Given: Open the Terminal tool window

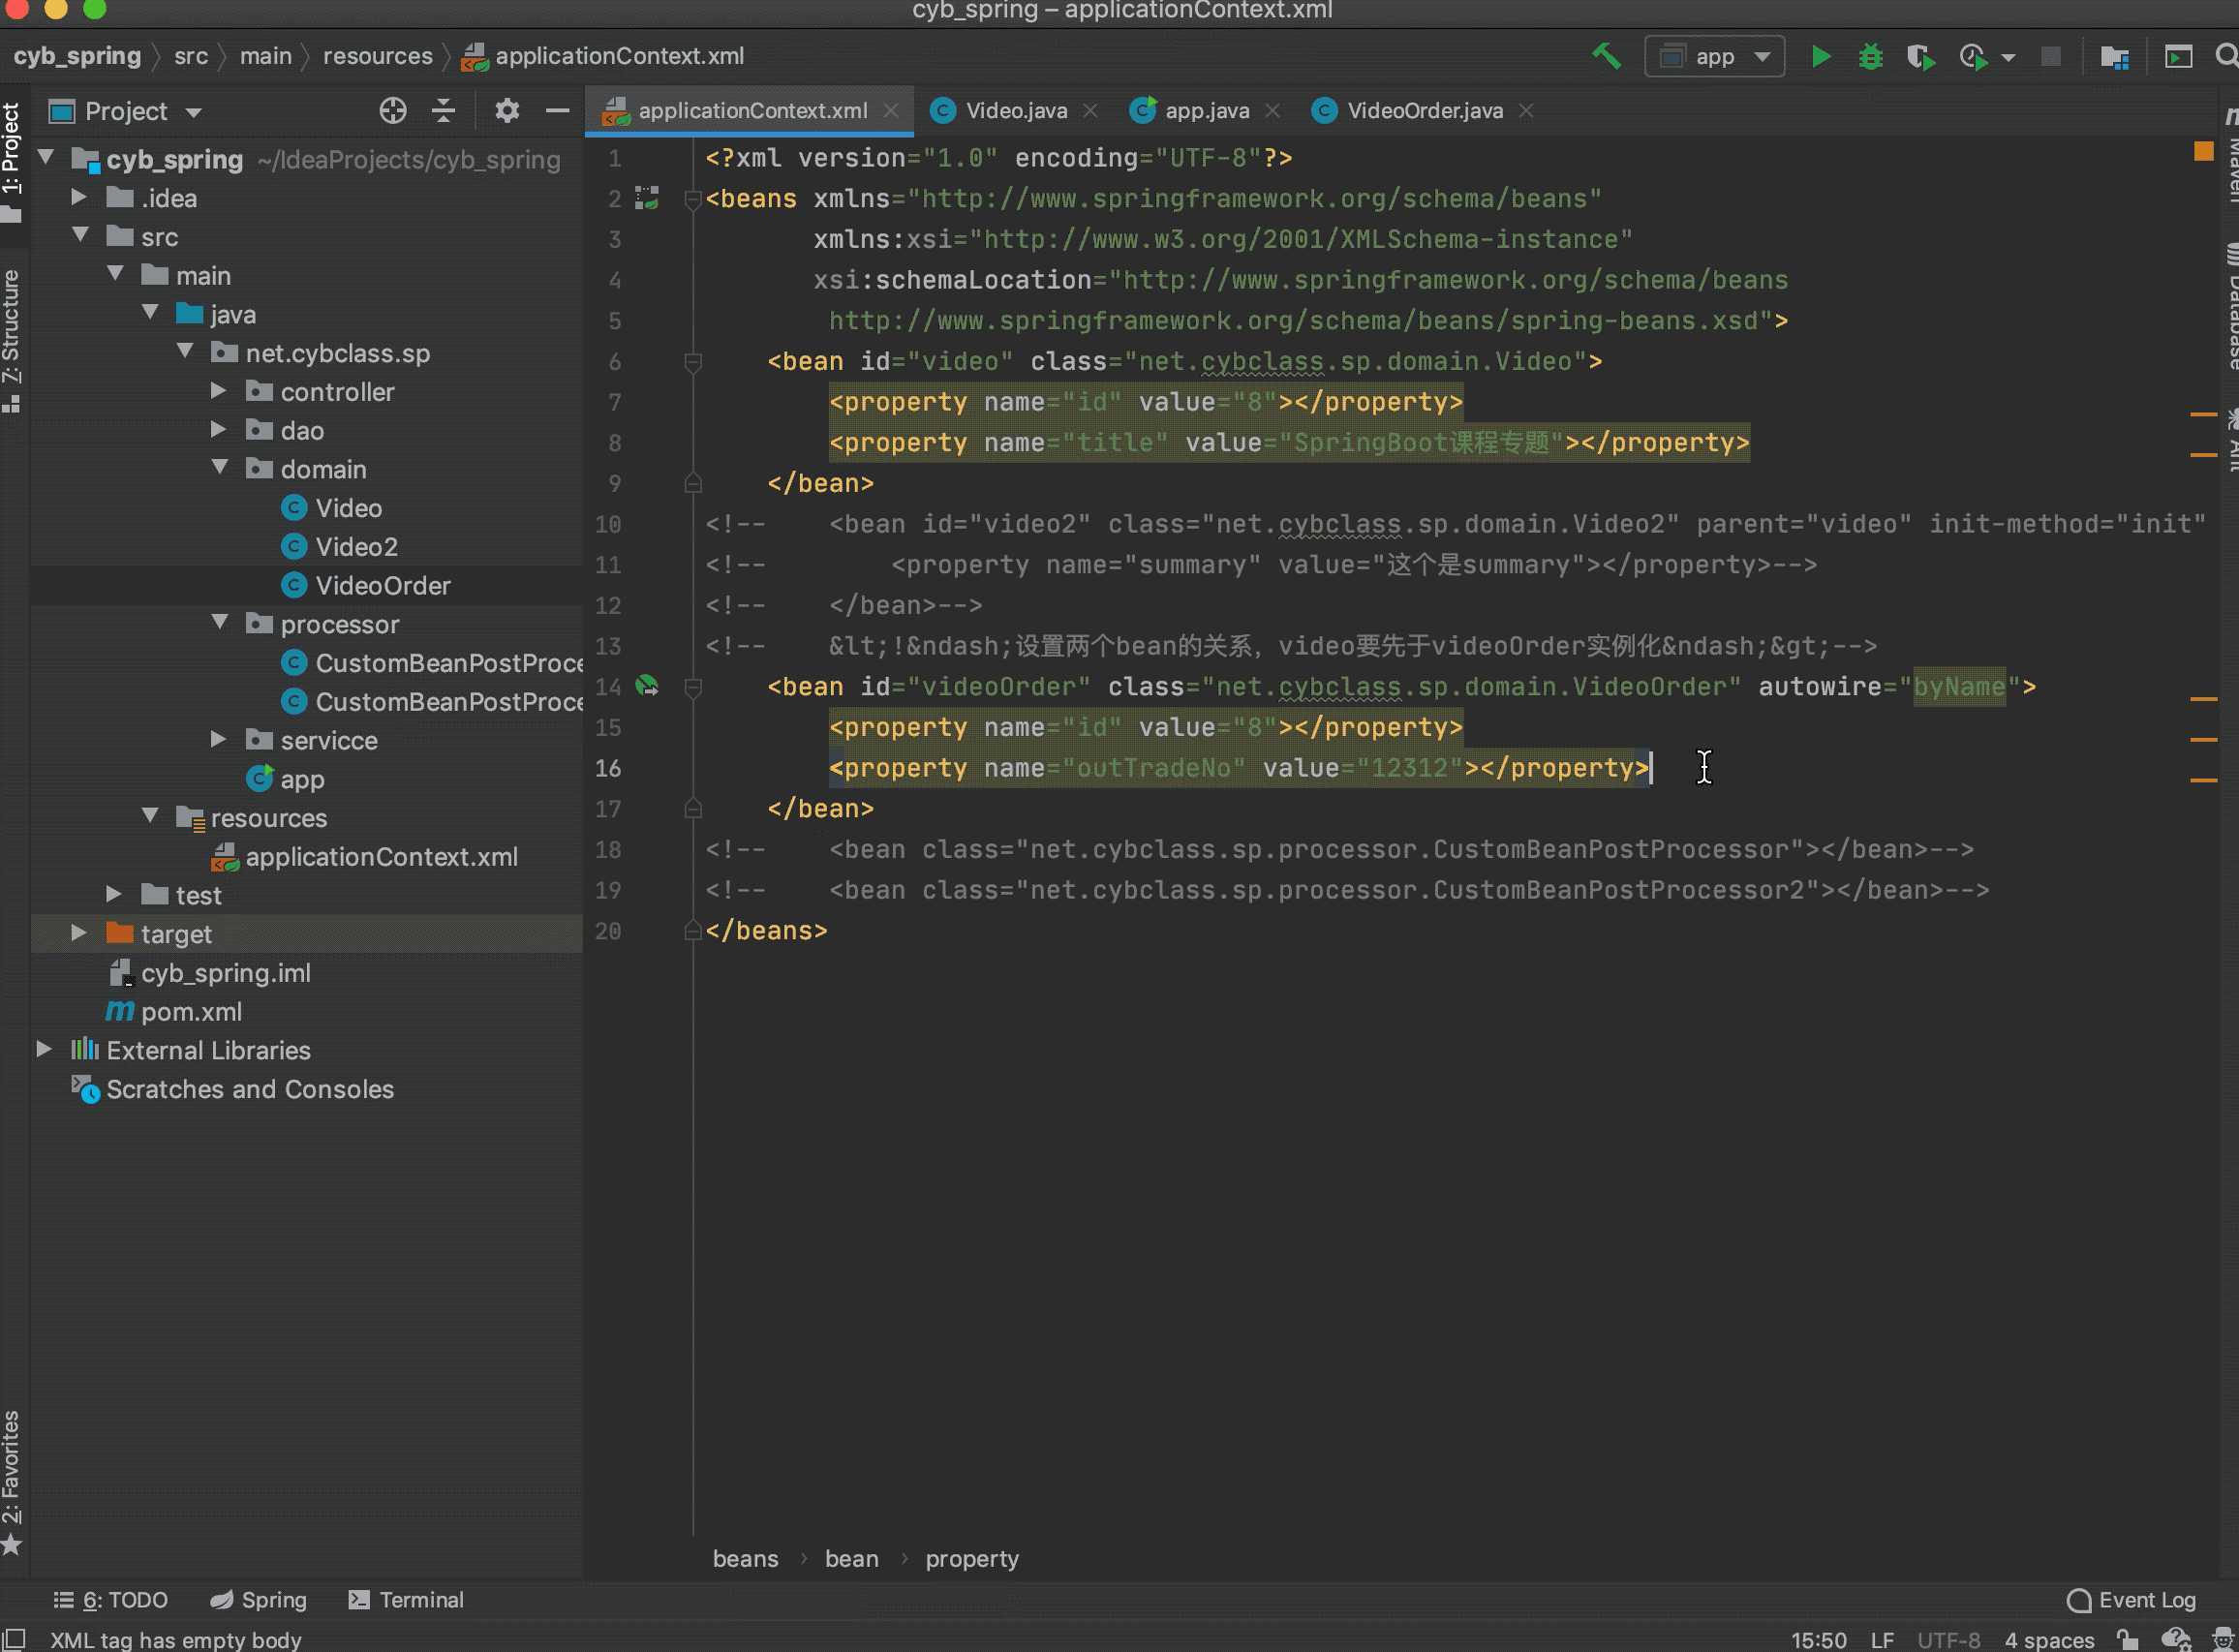Looking at the screenshot, I should click(406, 1600).
